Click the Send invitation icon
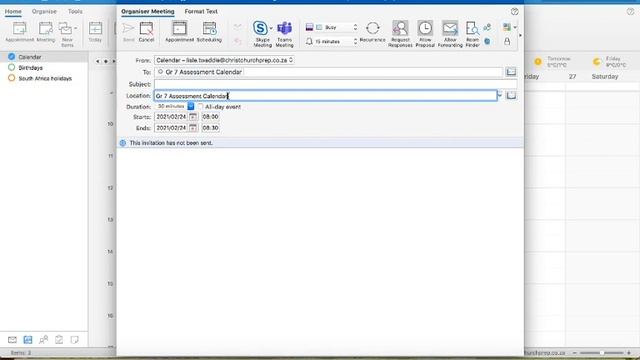This screenshot has width=640, height=360. [x=129, y=32]
